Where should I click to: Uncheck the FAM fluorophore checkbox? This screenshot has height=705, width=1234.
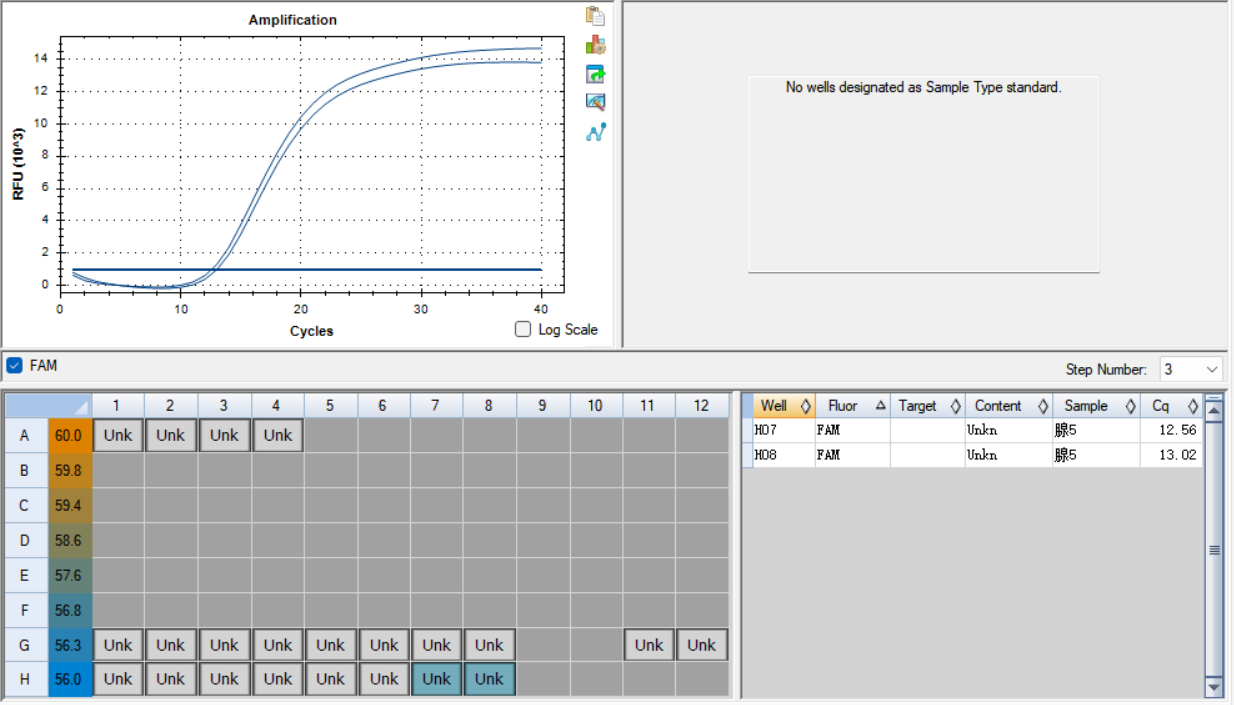click(14, 366)
